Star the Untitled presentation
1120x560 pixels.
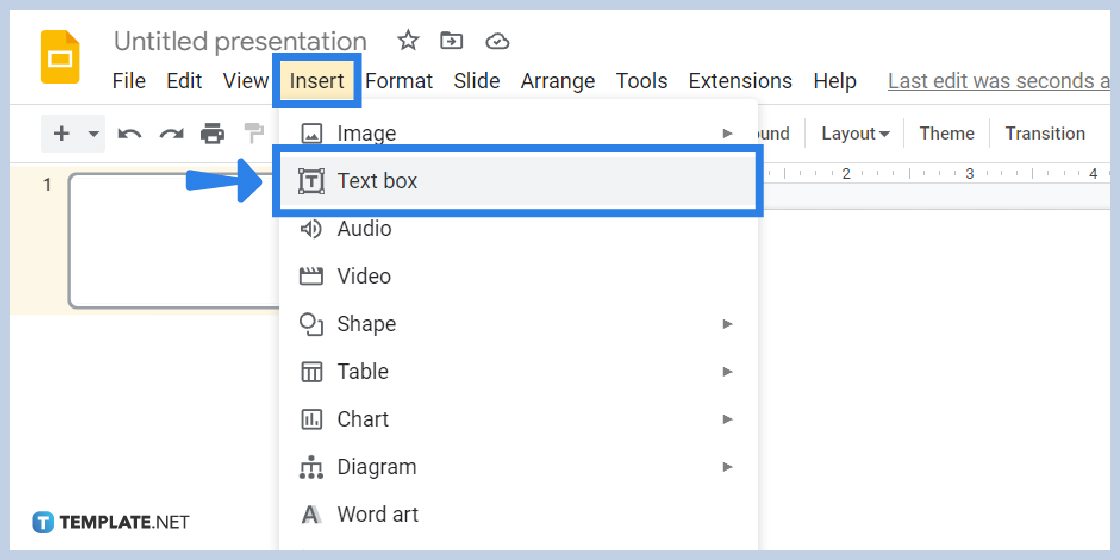click(408, 41)
